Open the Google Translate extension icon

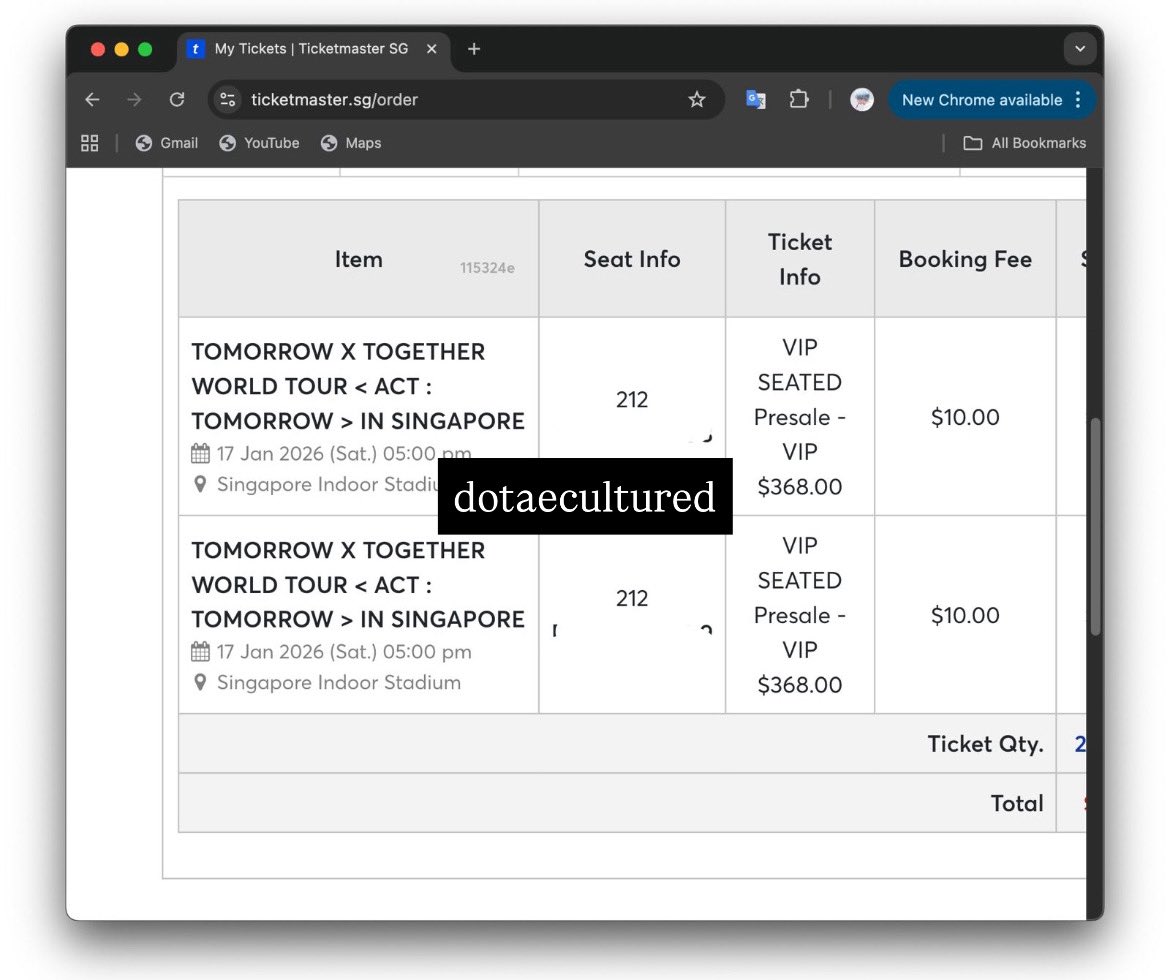click(x=756, y=99)
